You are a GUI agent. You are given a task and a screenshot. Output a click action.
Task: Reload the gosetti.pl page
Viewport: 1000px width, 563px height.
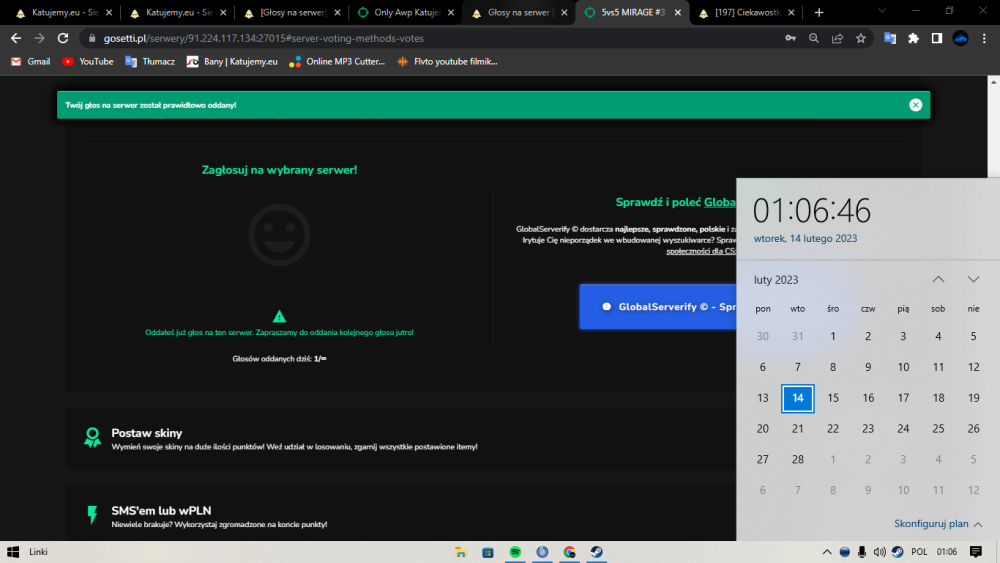point(62,38)
